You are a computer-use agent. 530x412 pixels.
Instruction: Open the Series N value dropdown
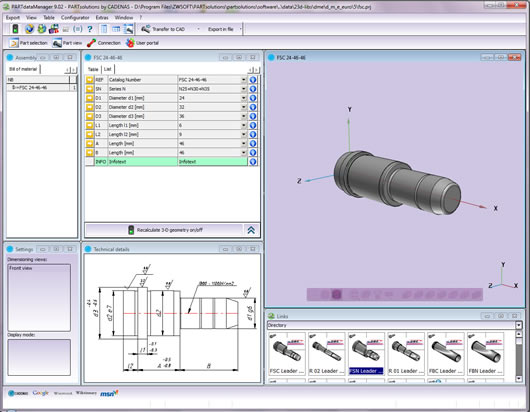tap(244, 89)
